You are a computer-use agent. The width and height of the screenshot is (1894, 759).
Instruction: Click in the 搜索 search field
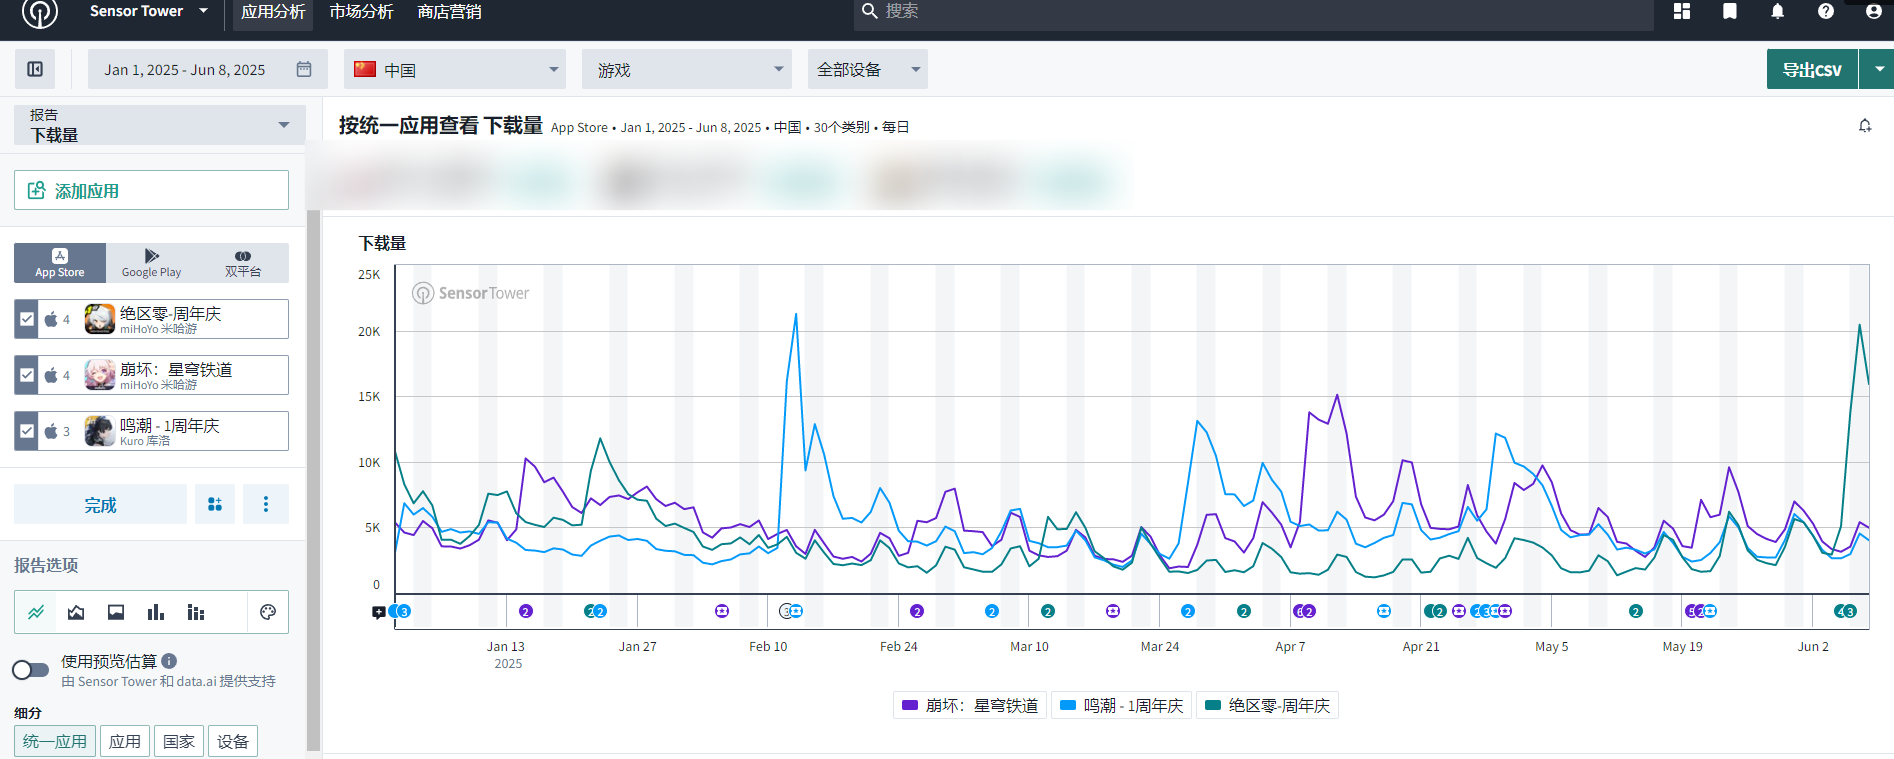coord(1254,12)
